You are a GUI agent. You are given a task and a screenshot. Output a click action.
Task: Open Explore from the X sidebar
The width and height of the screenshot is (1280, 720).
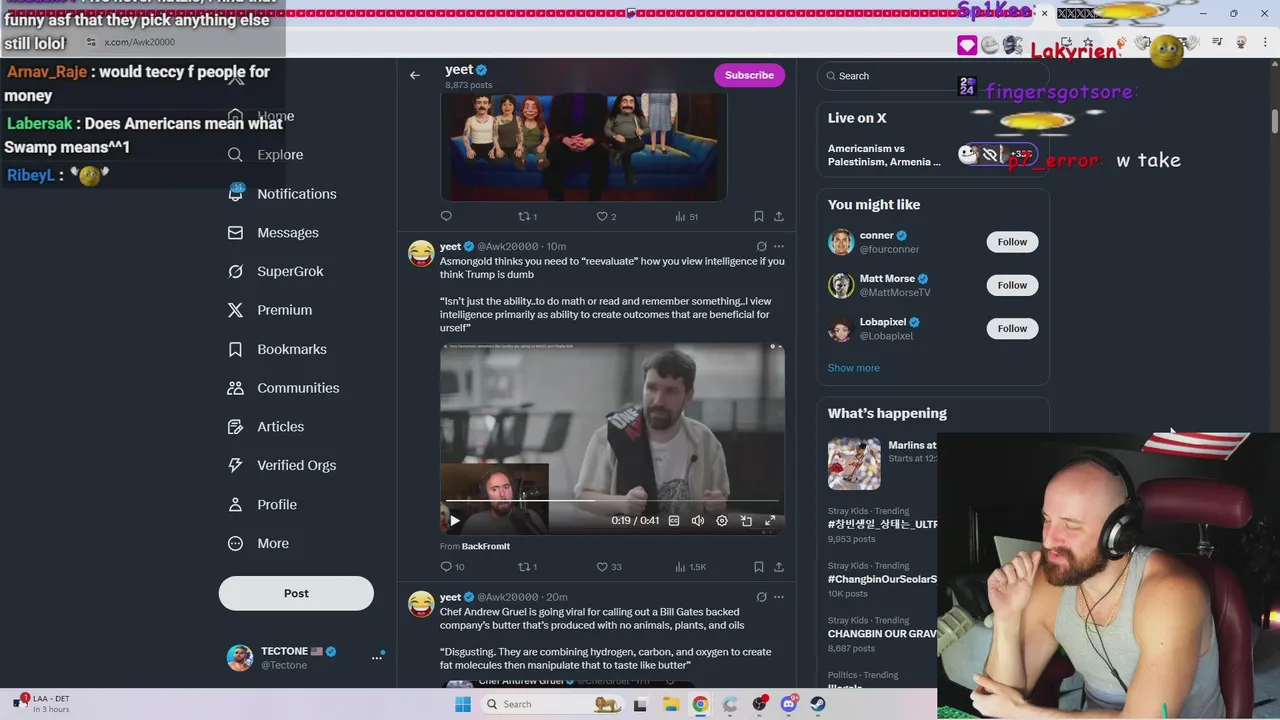coord(266,155)
